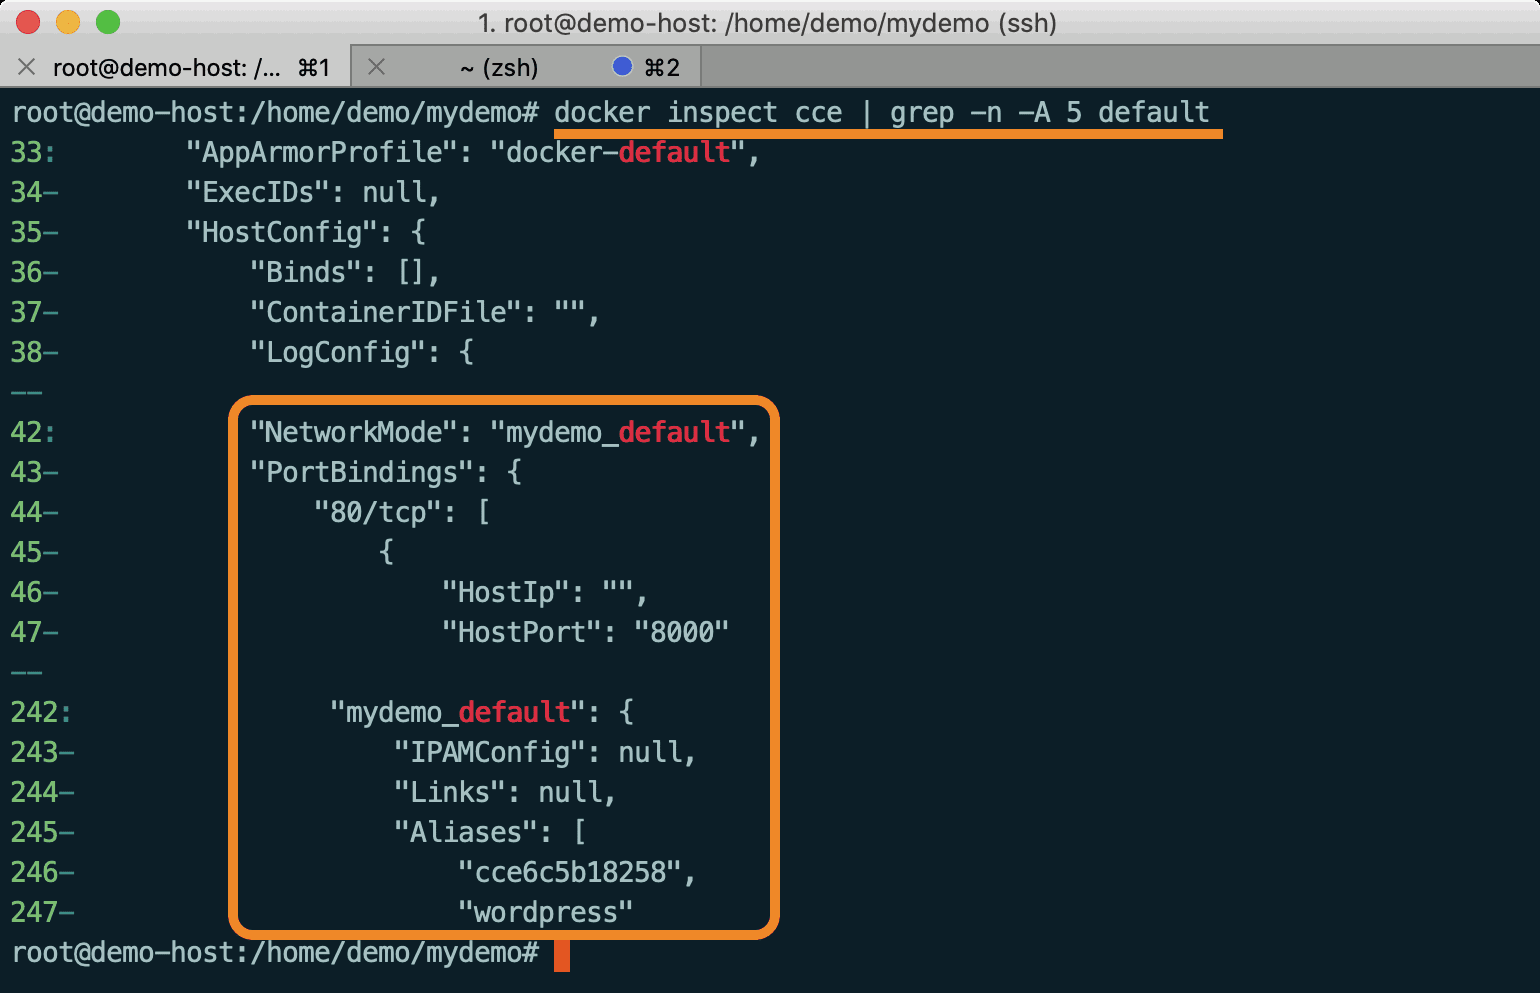Click the "AppArmorProfile" line 33 text
The image size is (1540, 993).
click(x=473, y=152)
